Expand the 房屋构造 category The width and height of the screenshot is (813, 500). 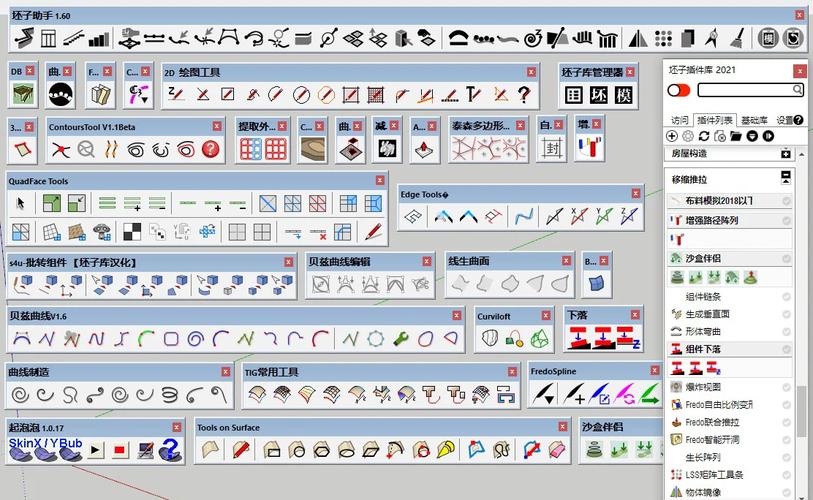click(786, 154)
